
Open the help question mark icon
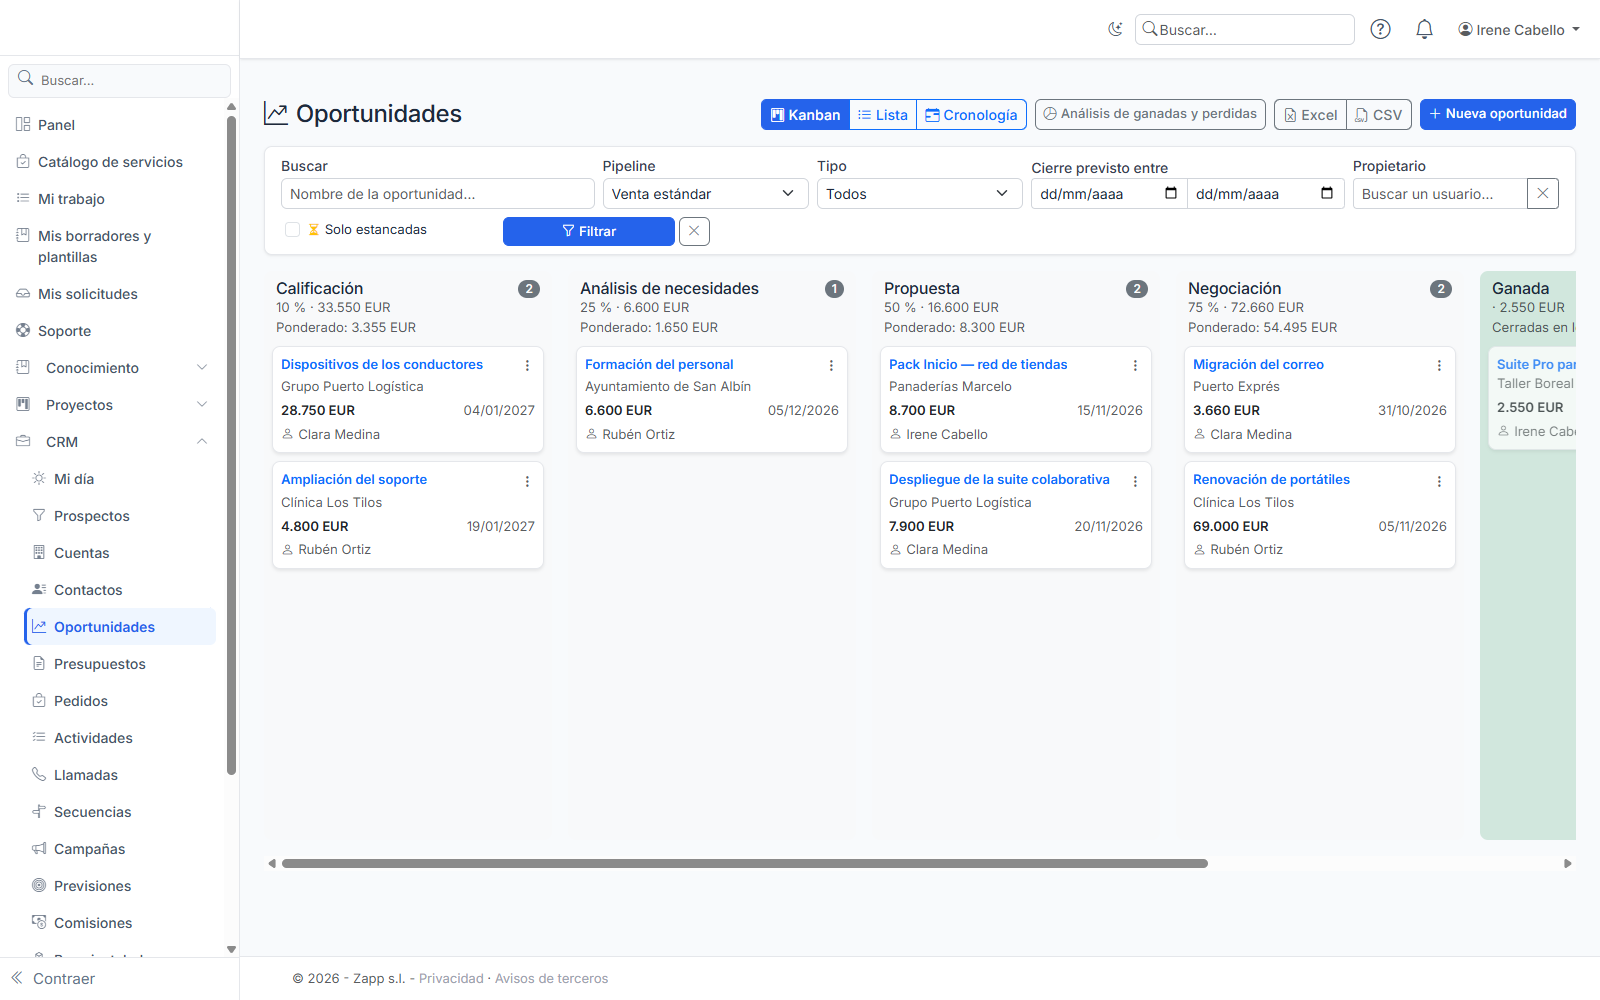1380,30
